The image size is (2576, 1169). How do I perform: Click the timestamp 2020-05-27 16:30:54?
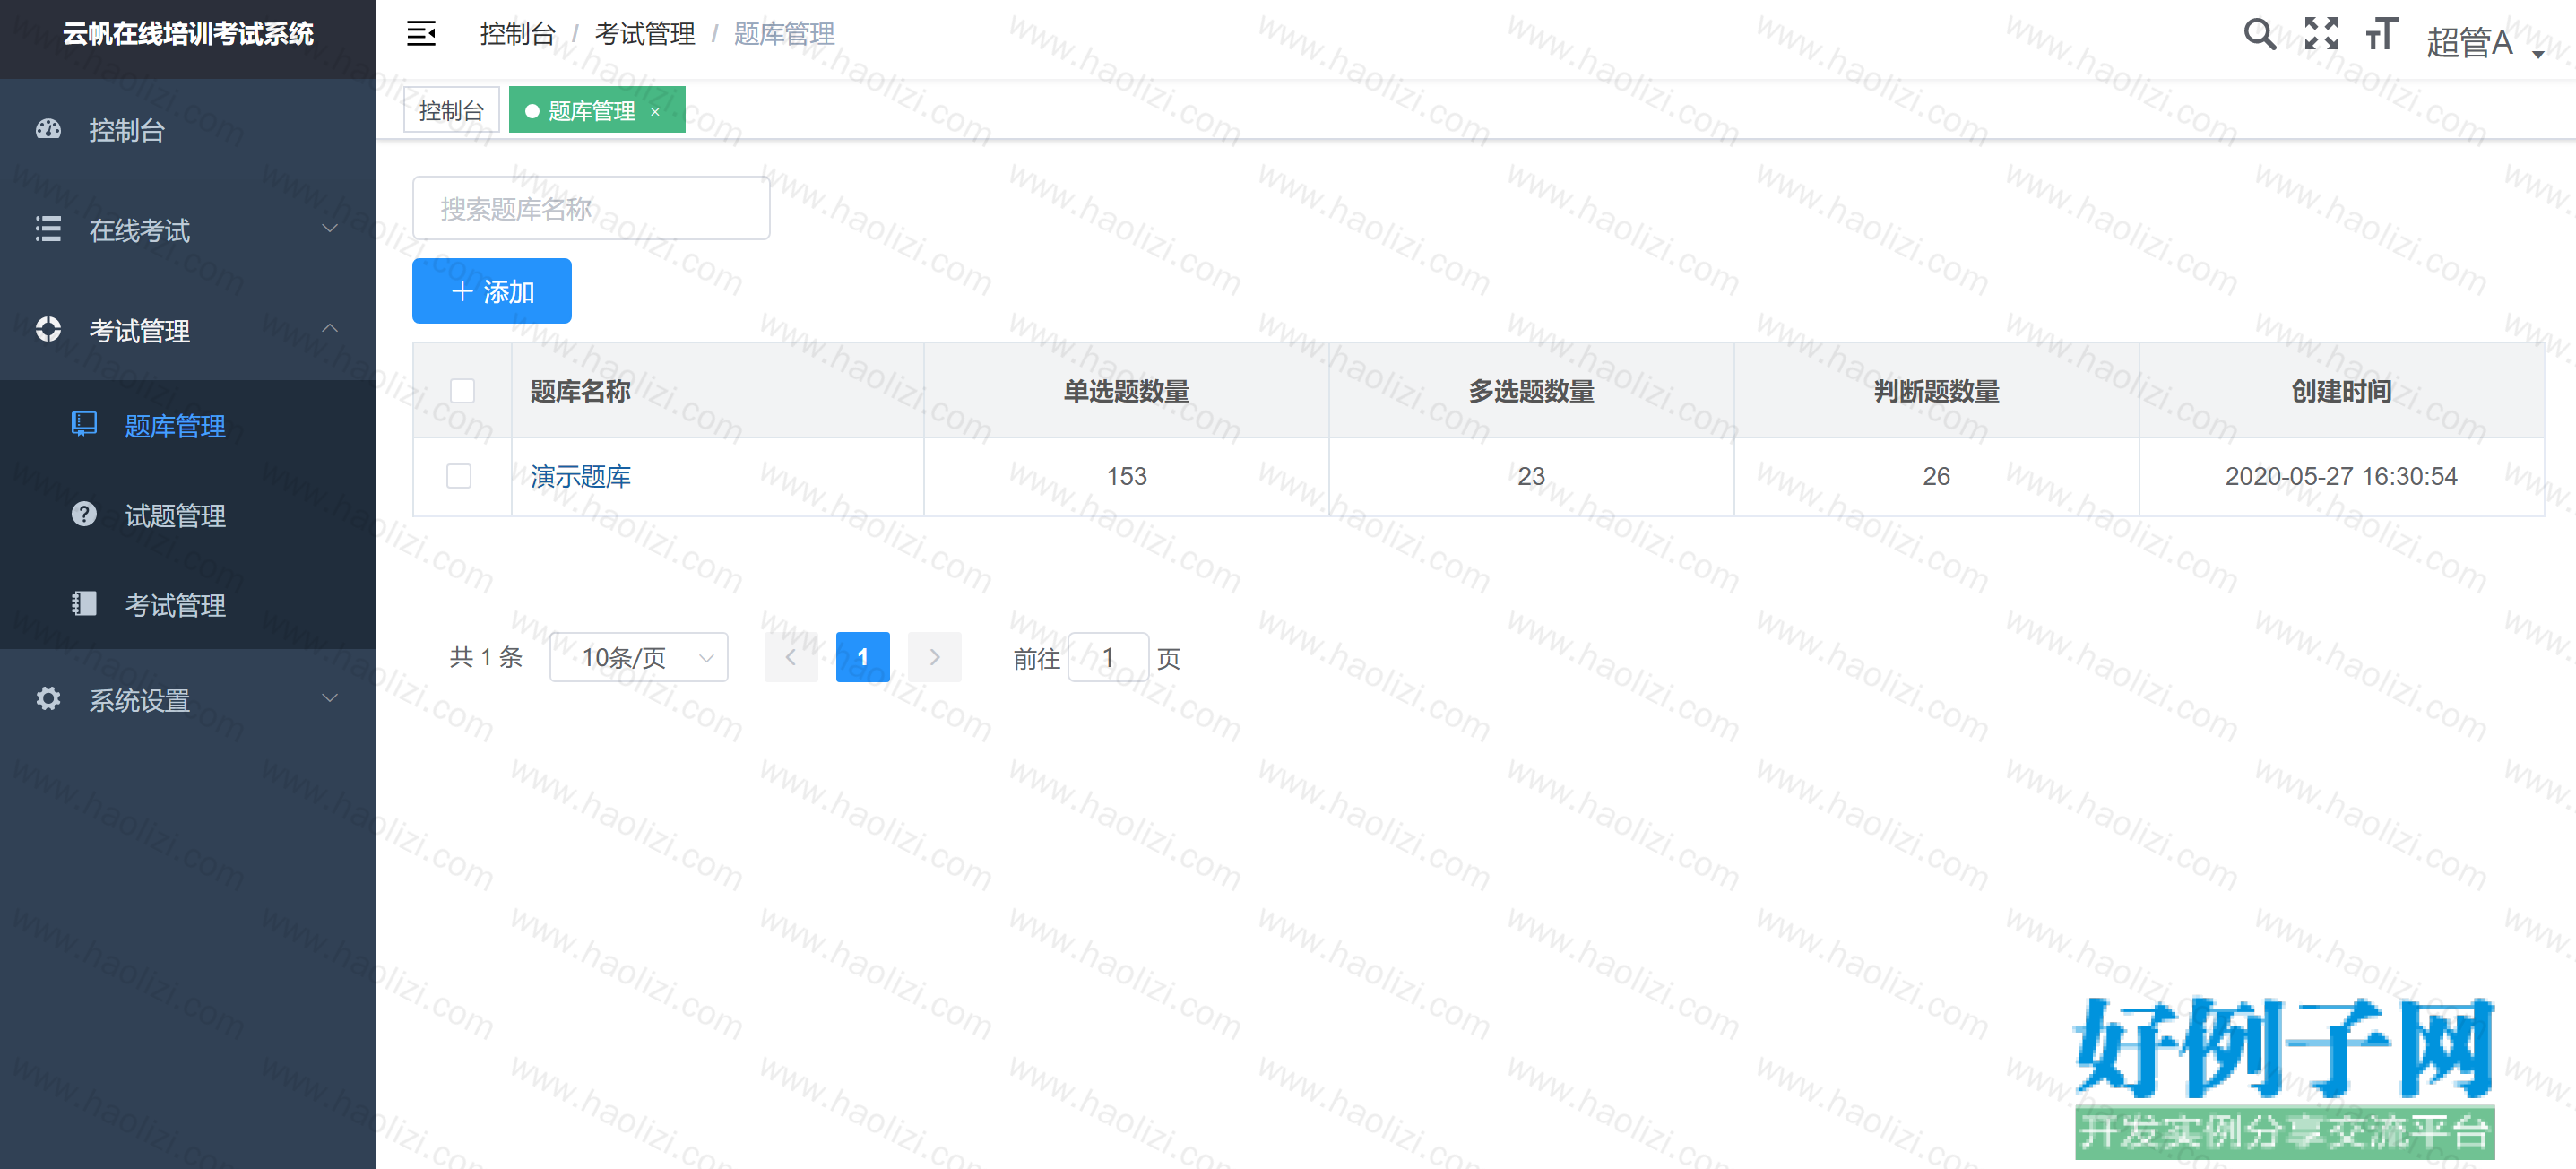tap(2341, 476)
